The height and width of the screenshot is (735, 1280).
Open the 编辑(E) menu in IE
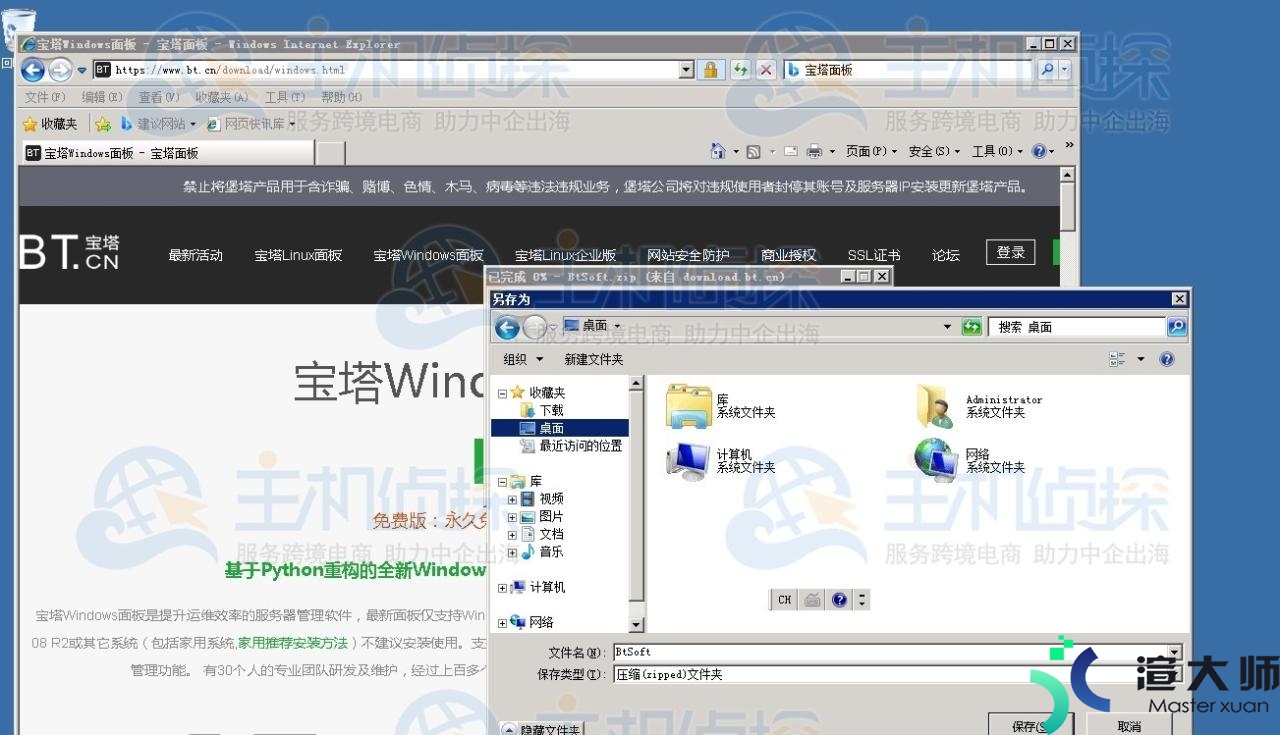tap(102, 97)
